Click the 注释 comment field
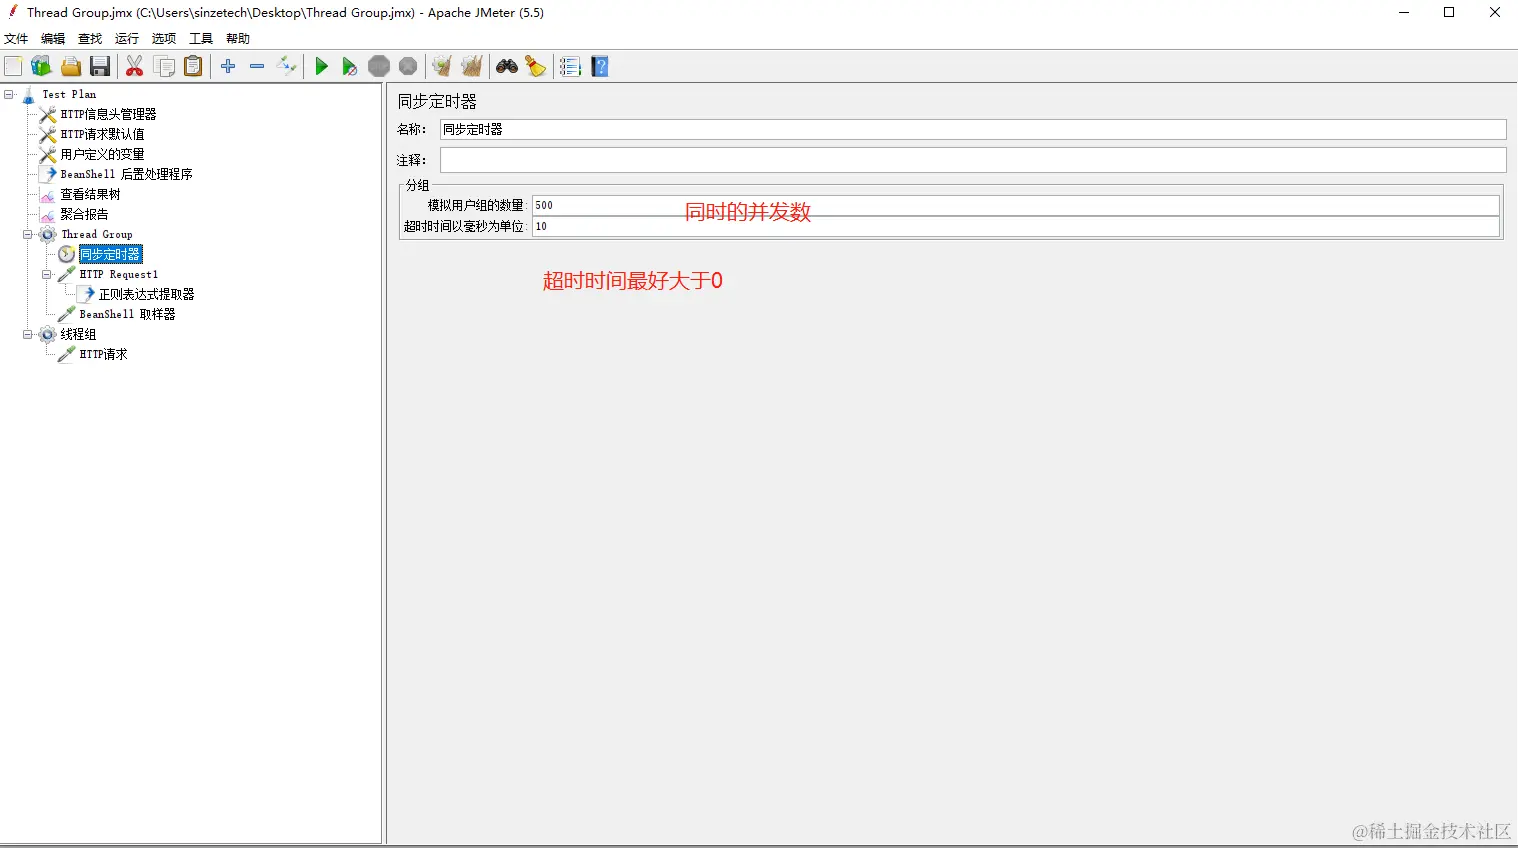The width and height of the screenshot is (1518, 848). 973,160
